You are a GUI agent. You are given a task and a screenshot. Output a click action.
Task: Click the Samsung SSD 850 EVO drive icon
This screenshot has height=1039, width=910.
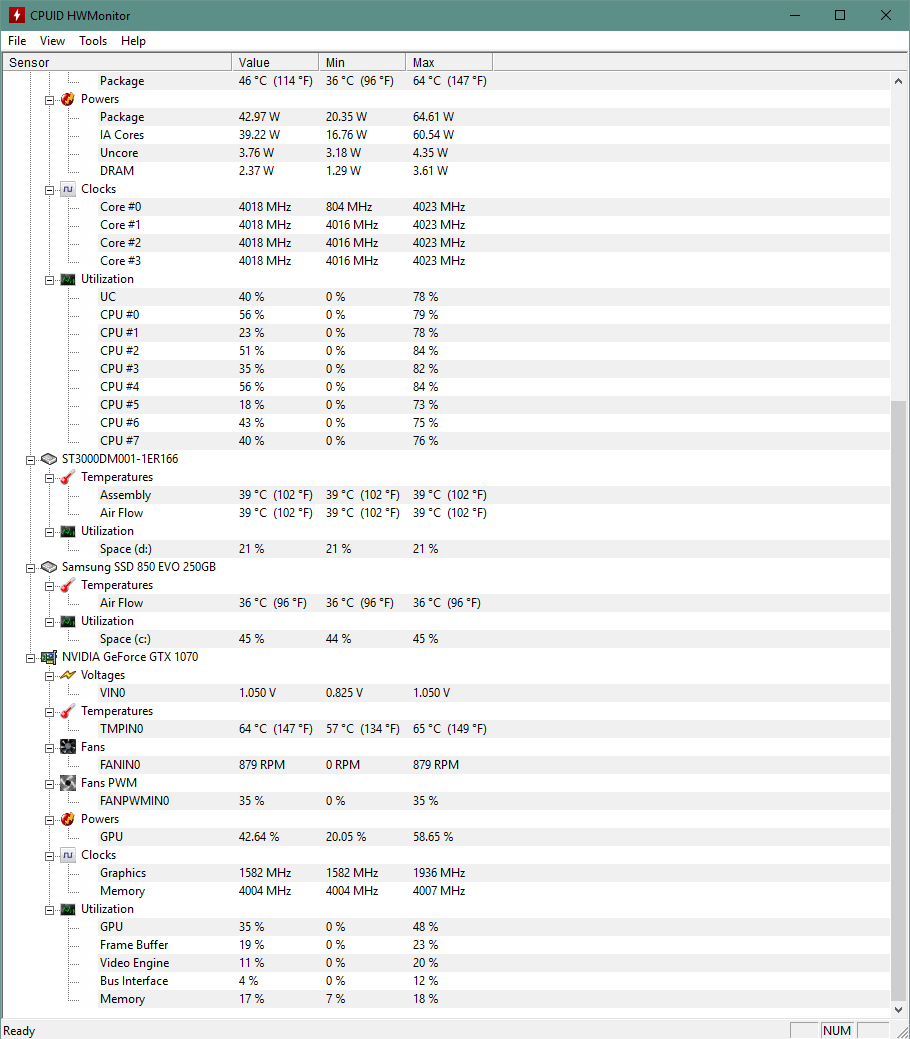tap(48, 567)
